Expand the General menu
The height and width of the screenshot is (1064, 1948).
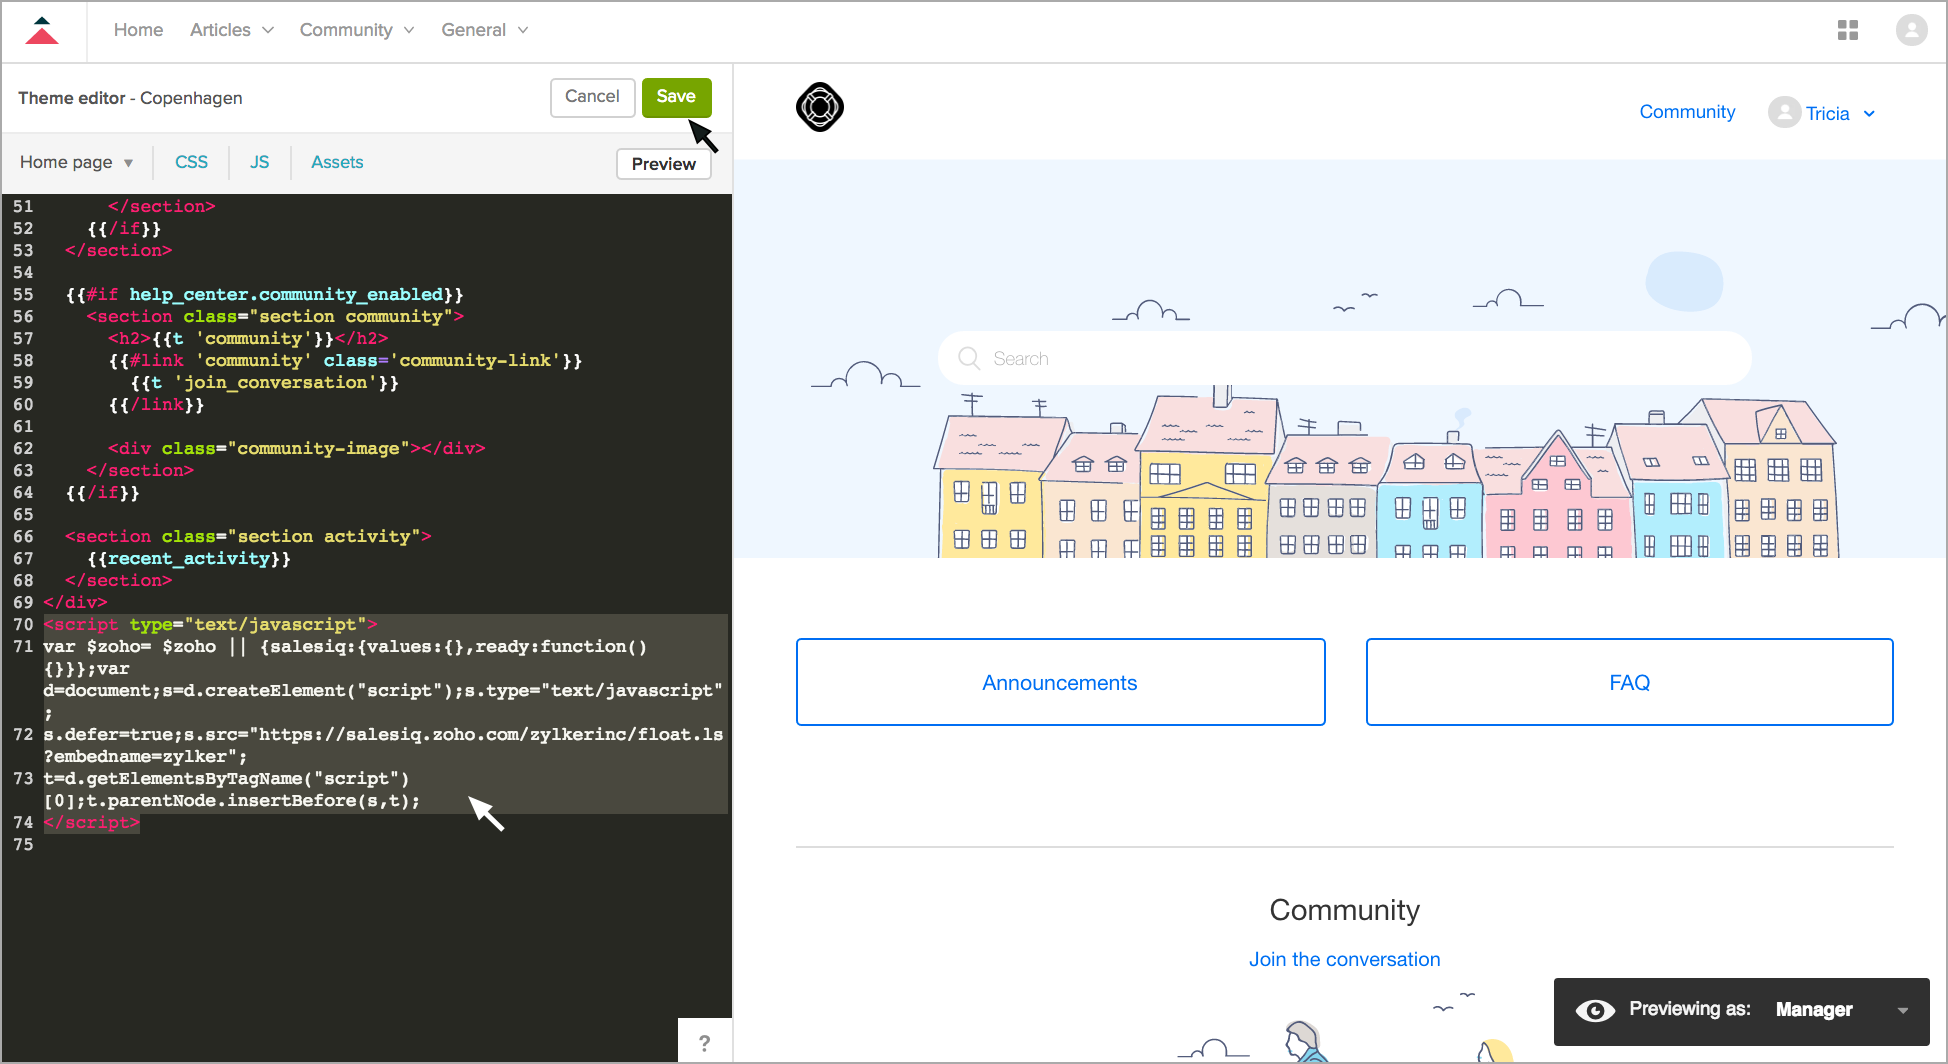pos(485,30)
